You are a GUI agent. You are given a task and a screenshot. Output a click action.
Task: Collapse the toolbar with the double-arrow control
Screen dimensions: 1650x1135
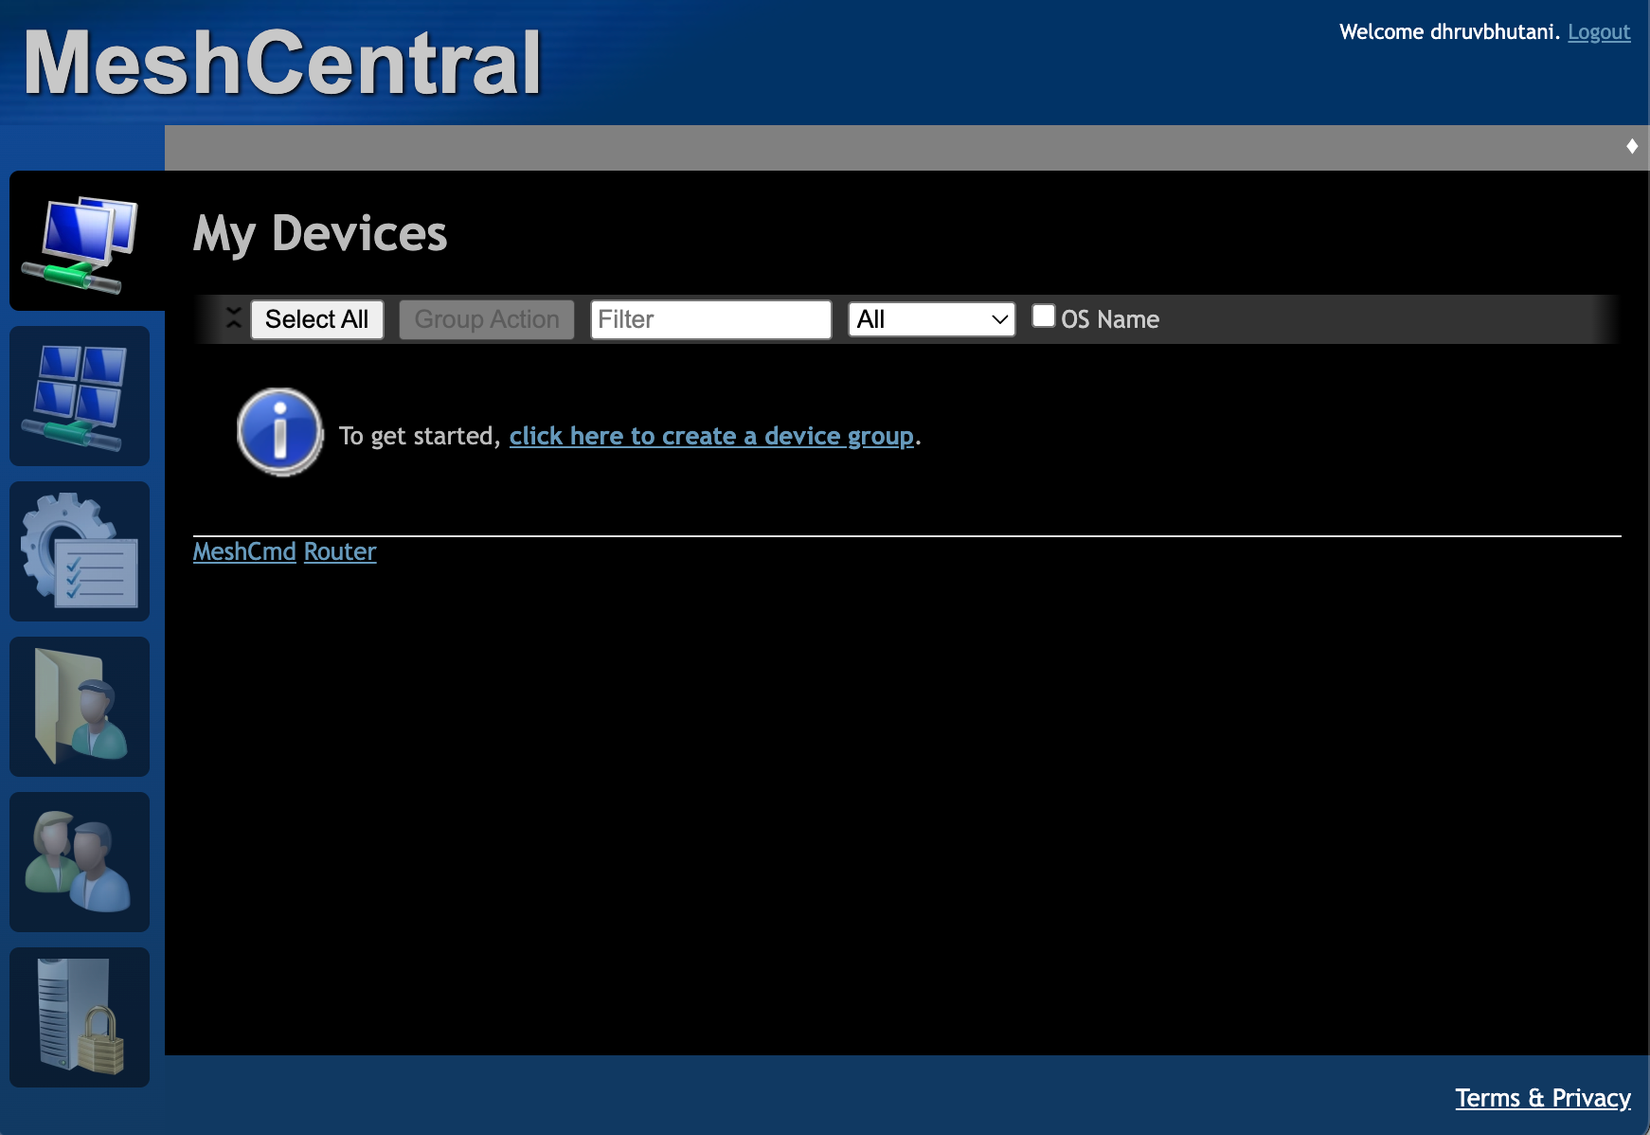coord(233,318)
